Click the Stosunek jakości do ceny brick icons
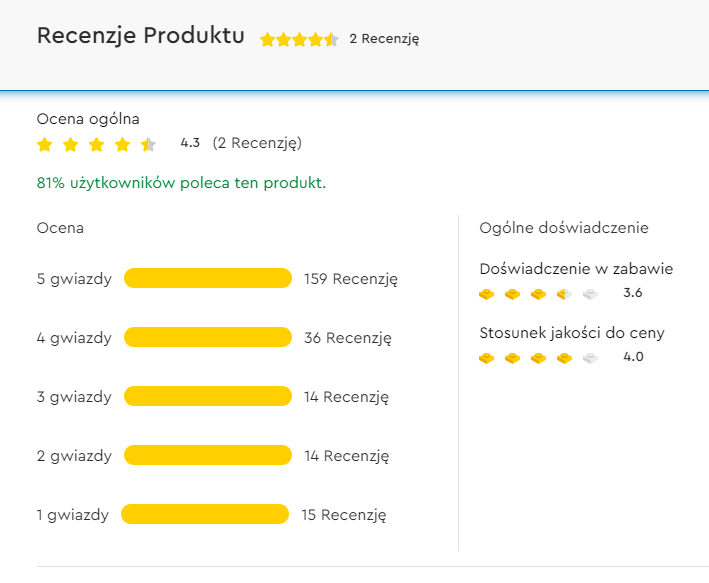 pos(538,358)
